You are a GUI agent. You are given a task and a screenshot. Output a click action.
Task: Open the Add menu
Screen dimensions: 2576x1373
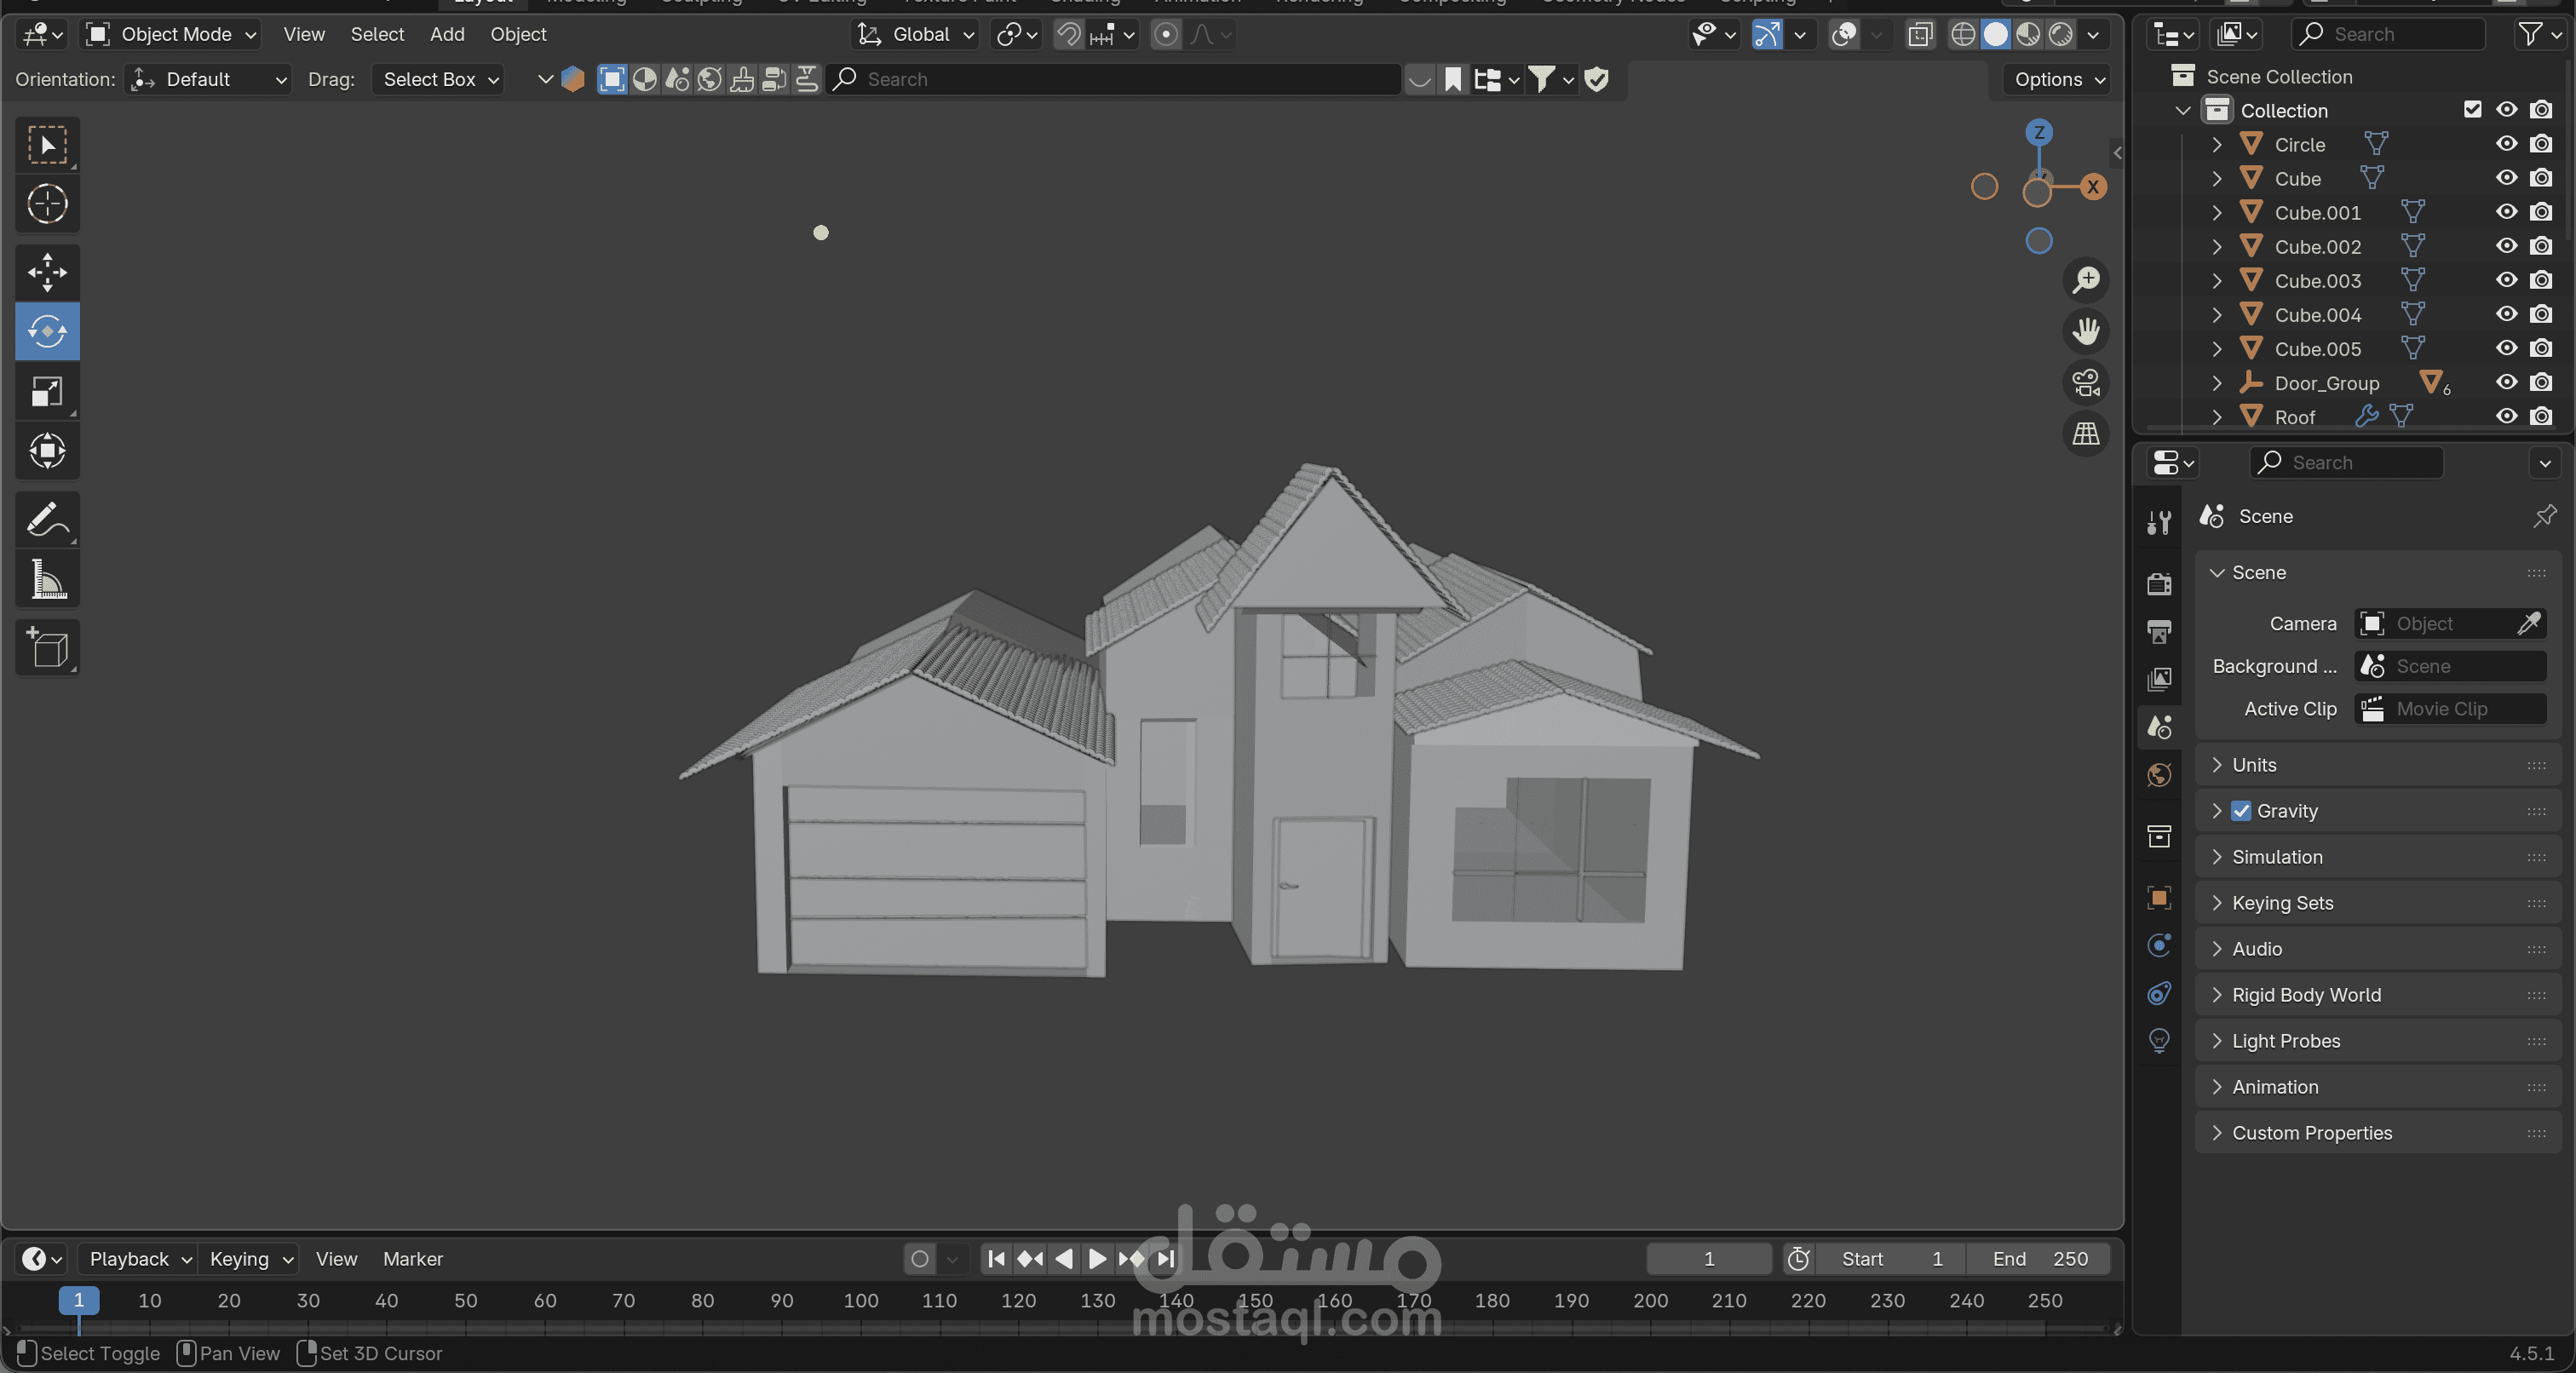coord(447,35)
